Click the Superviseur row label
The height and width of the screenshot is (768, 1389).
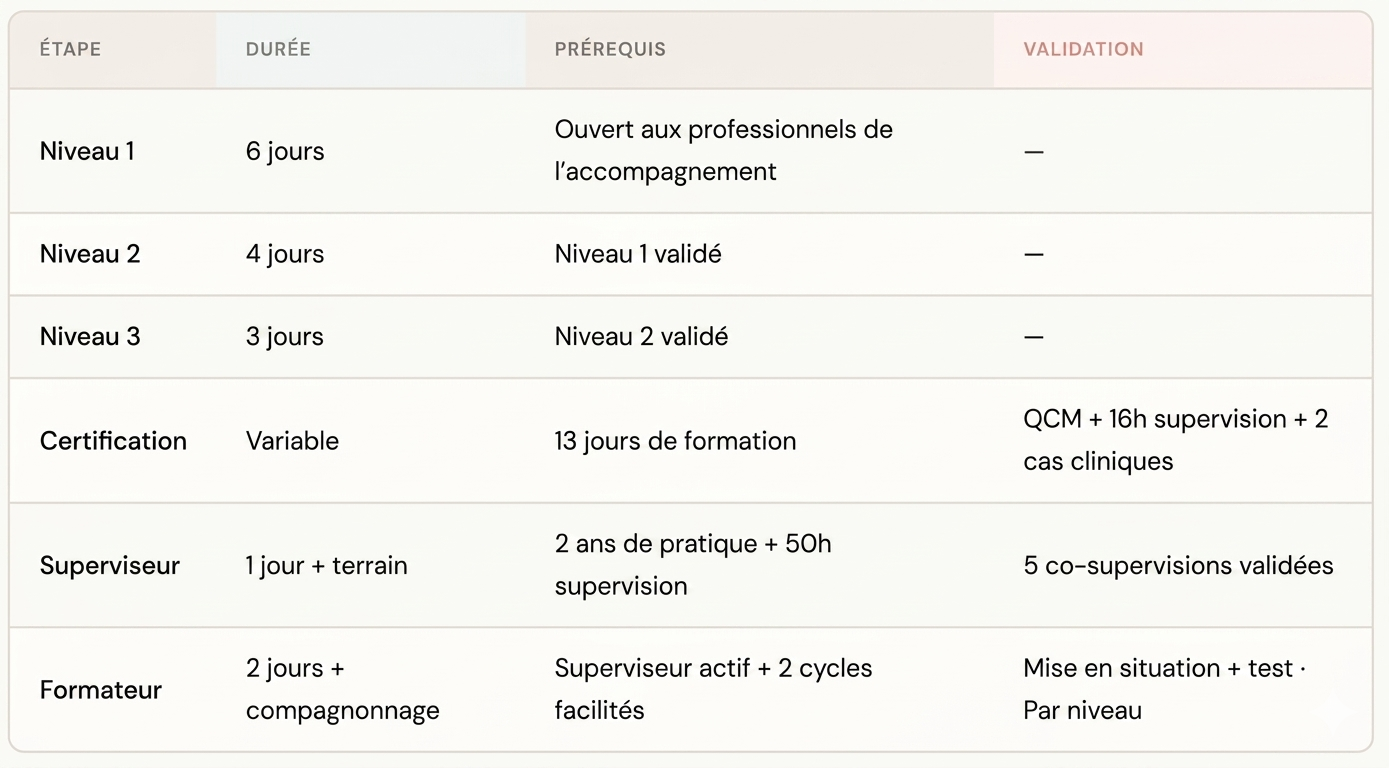[x=110, y=565]
